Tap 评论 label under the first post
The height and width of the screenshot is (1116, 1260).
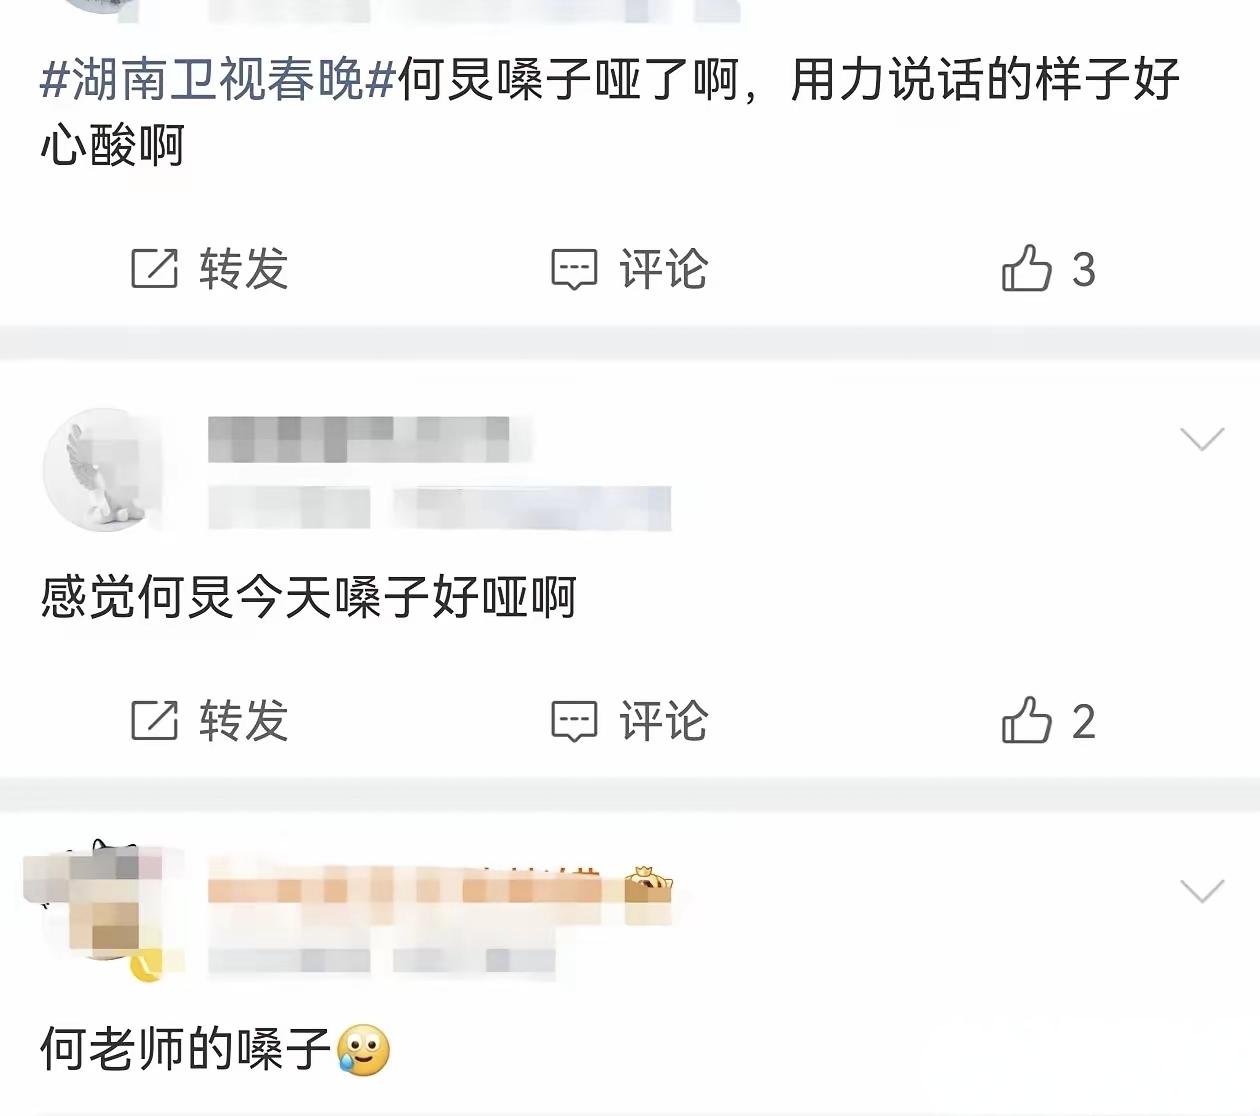(x=664, y=269)
